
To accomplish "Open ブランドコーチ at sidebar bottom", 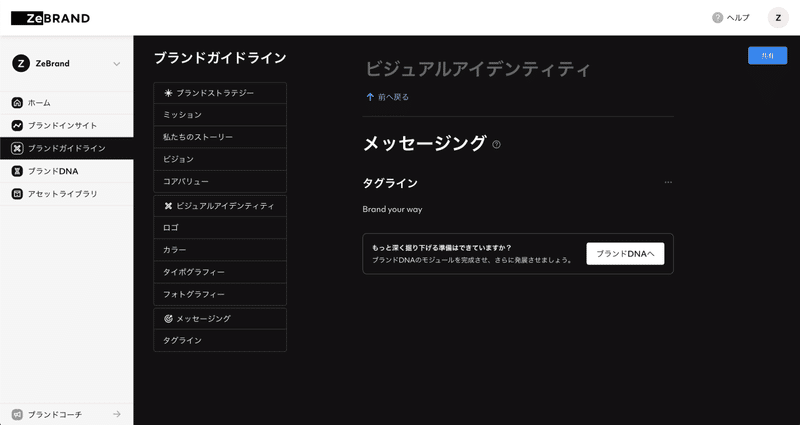I will coord(66,414).
